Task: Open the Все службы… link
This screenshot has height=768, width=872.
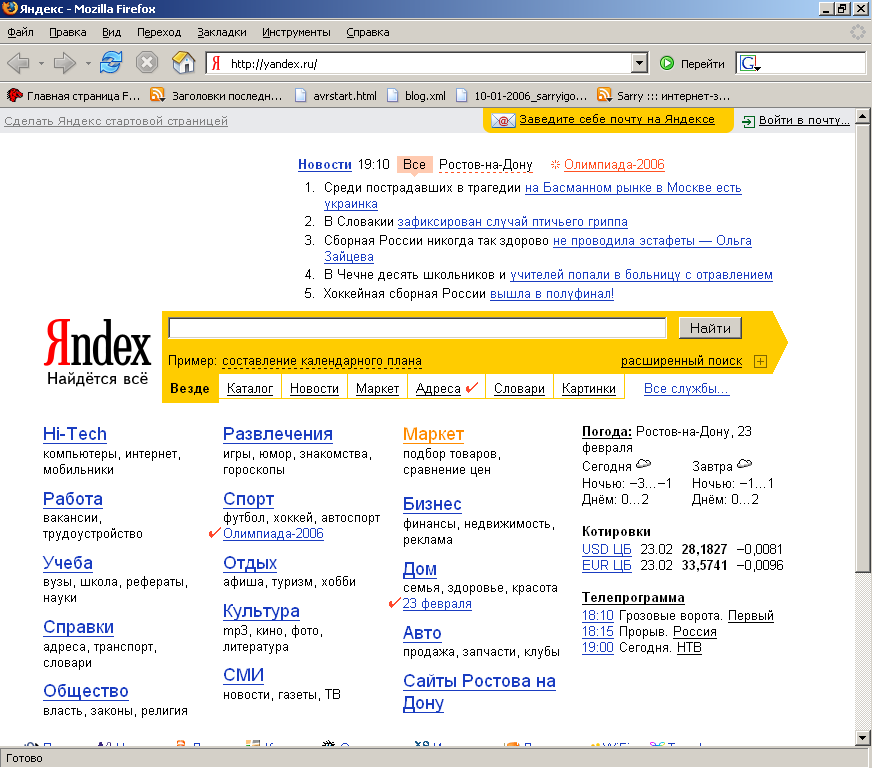Action: click(686, 388)
